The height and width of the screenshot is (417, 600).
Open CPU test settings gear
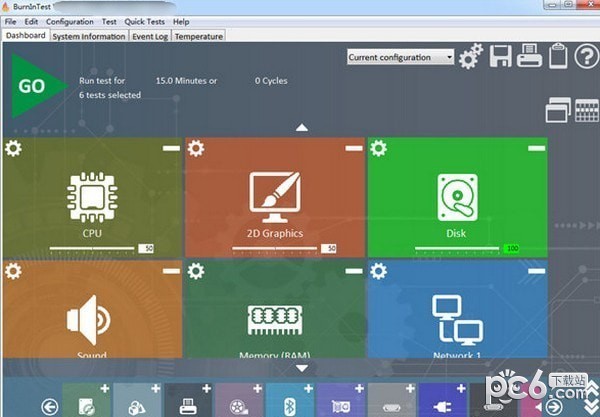coord(13,148)
